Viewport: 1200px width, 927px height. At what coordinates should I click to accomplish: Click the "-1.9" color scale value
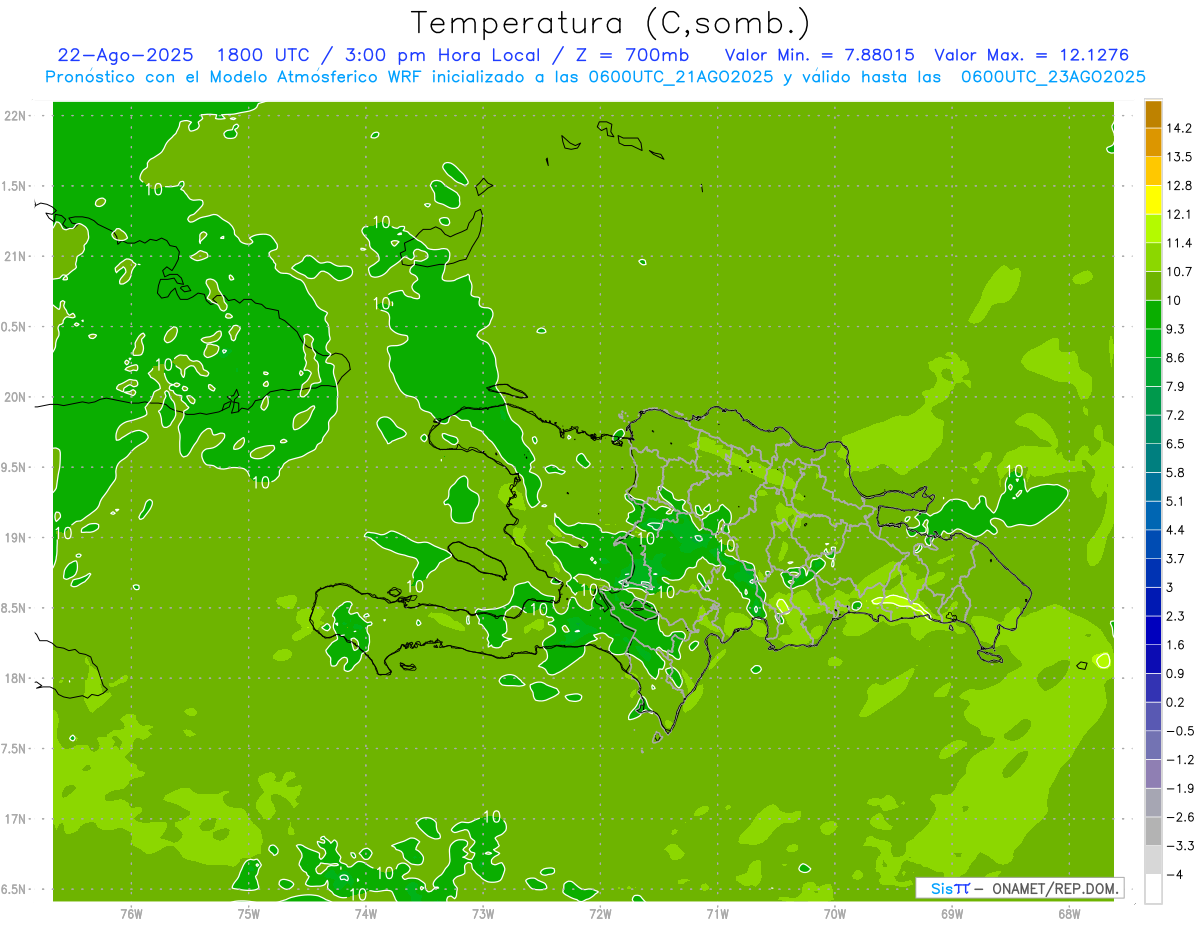[1180, 788]
